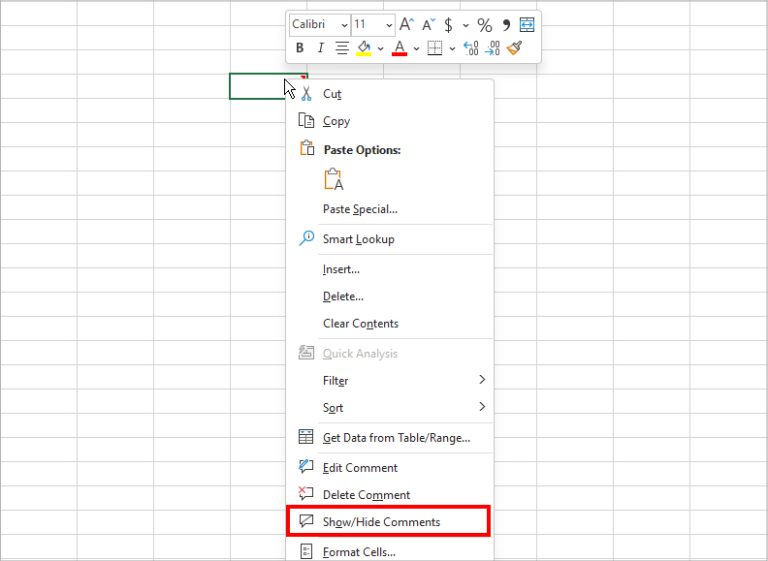Click Decrease Decimal icon

[493, 48]
